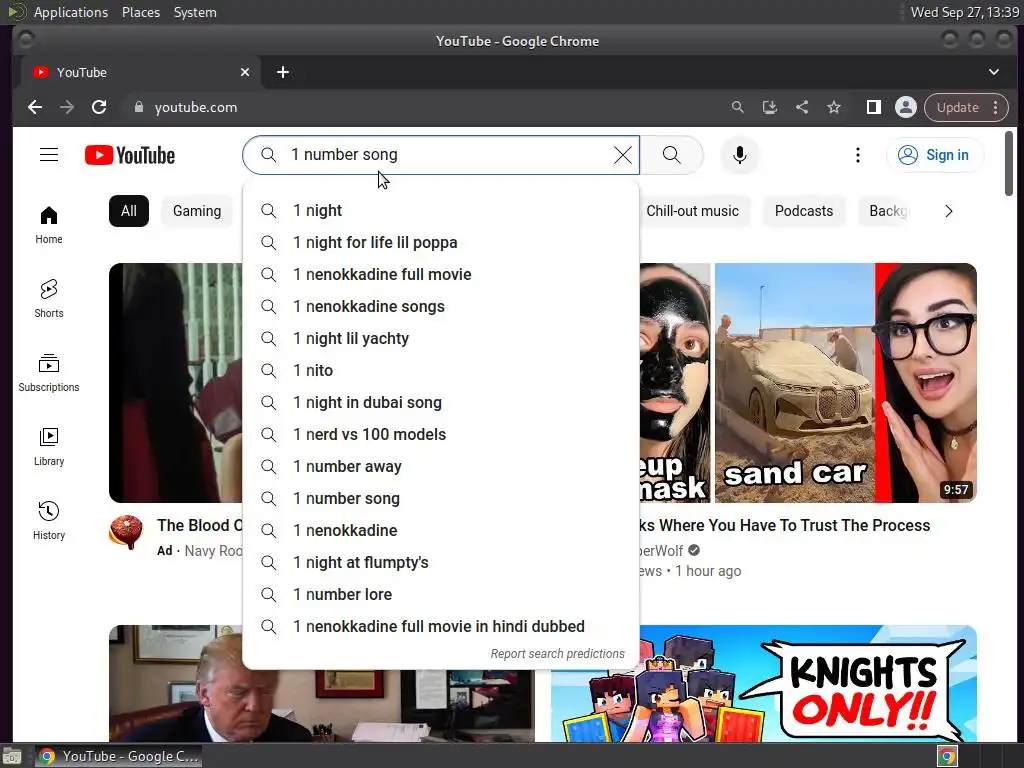This screenshot has width=1024, height=768.
Task: Open Shorts in the sidebar
Action: tap(49, 299)
